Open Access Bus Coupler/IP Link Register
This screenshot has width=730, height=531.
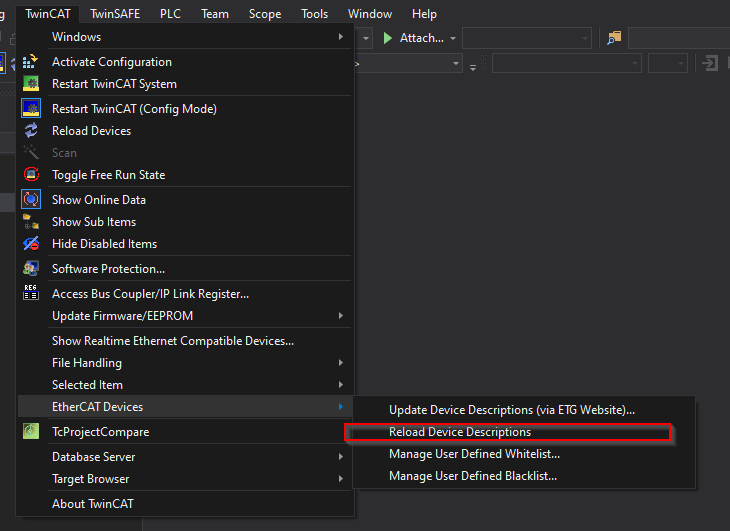[185, 293]
